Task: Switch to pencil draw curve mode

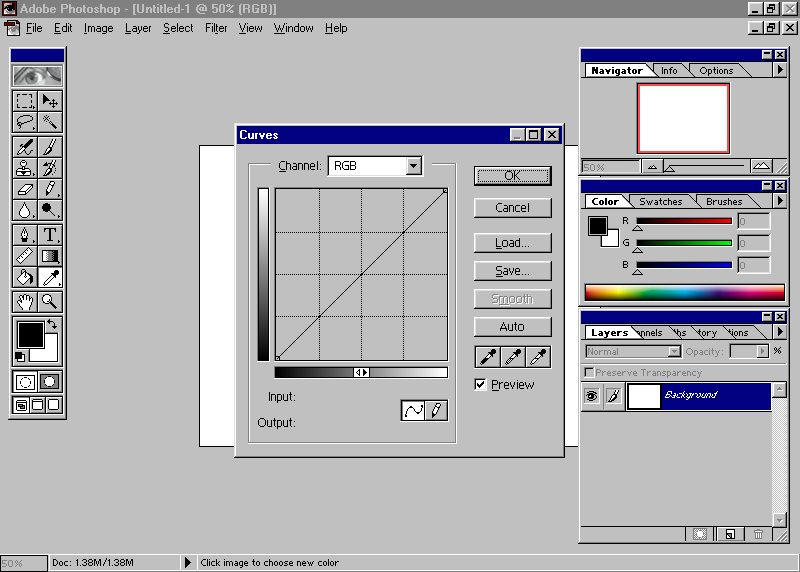Action: tap(436, 410)
